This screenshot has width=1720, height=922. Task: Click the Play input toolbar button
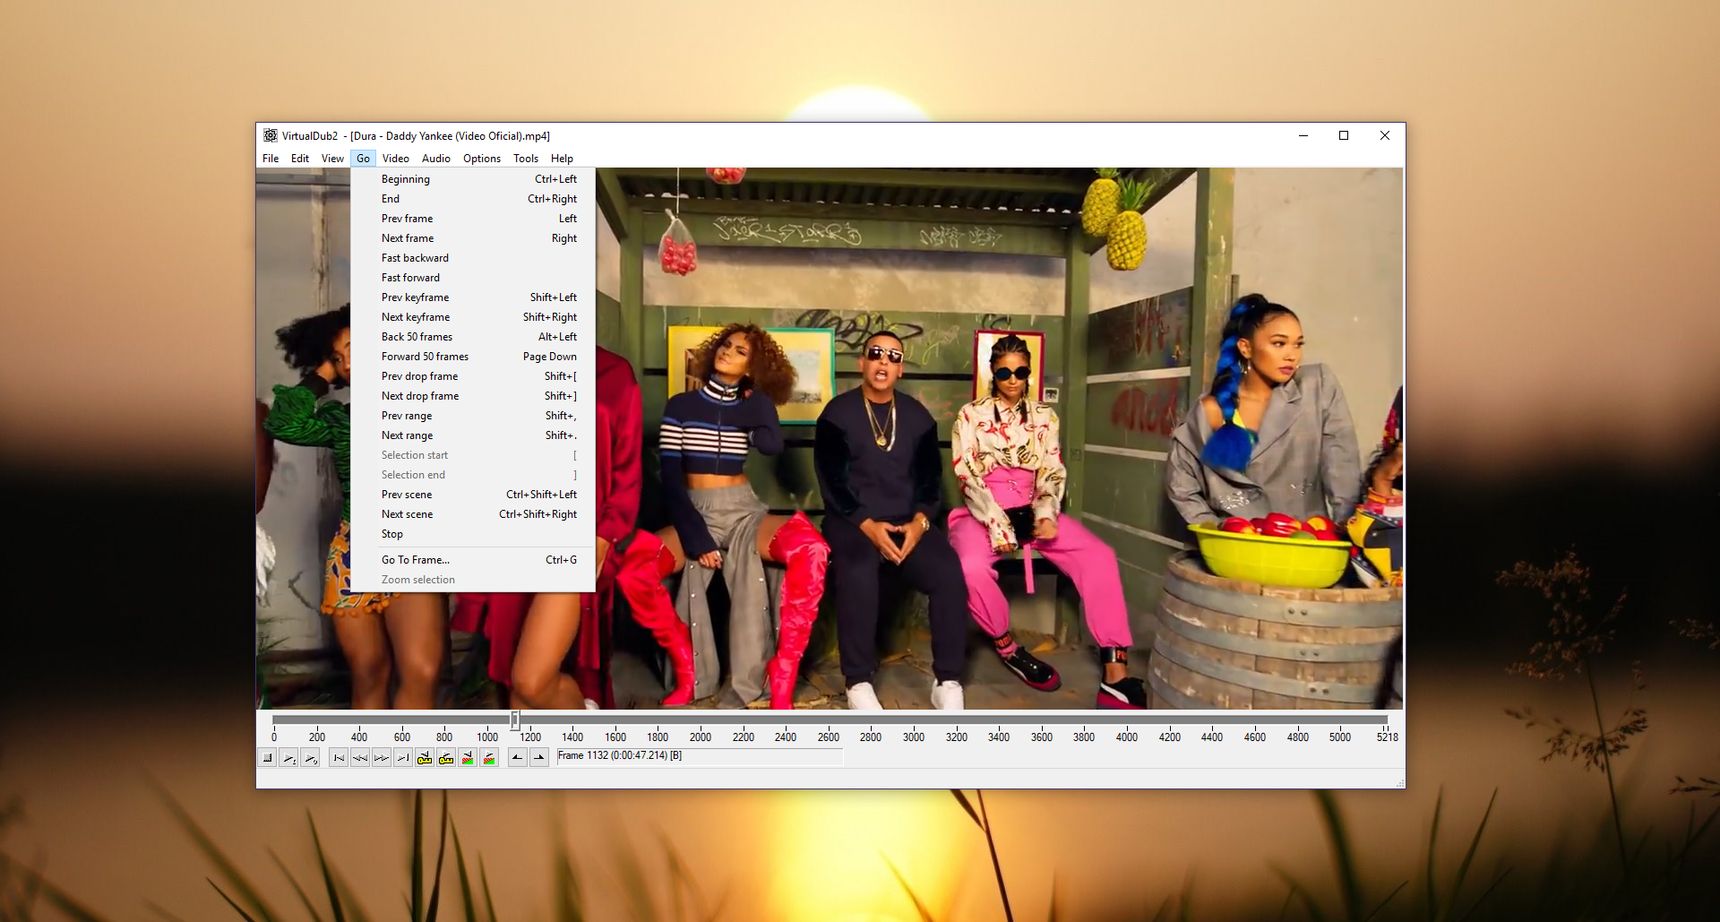coord(289,758)
